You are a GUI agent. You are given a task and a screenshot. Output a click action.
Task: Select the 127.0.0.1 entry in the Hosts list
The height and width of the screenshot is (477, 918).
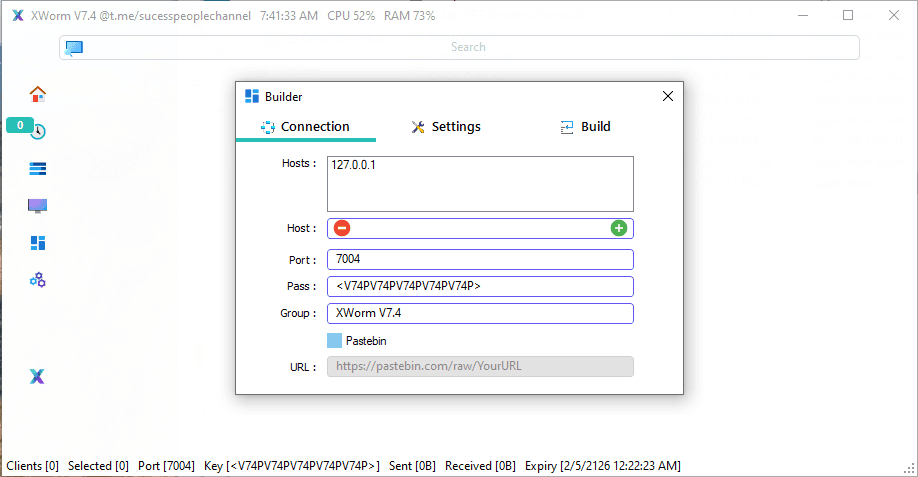tap(354, 165)
